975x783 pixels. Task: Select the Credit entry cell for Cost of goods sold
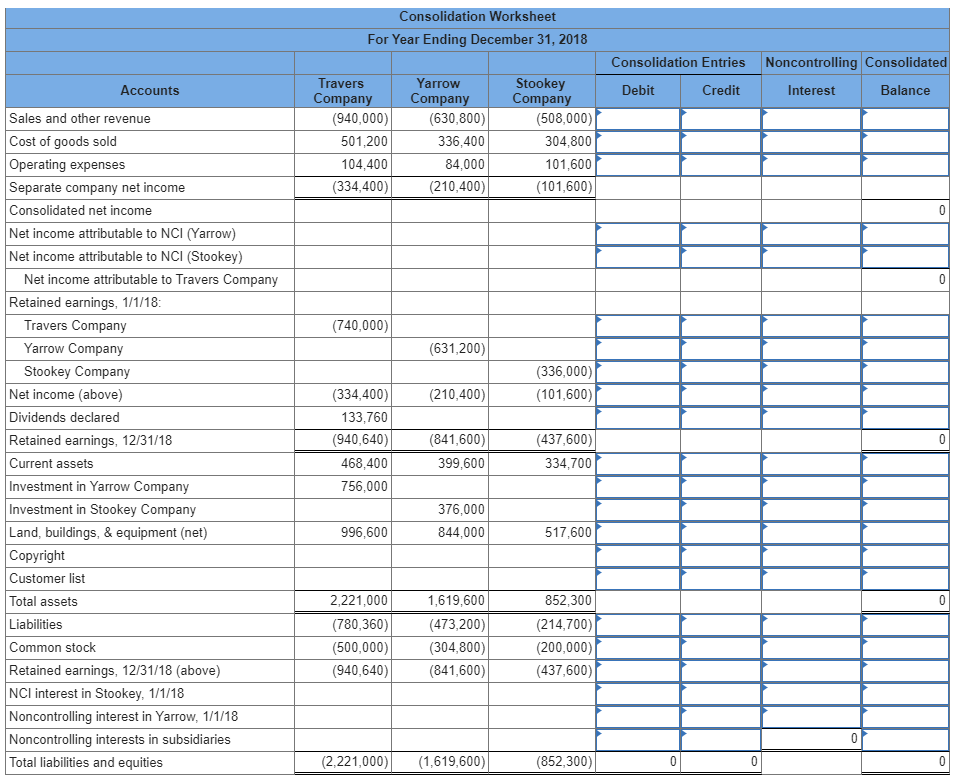point(721,141)
